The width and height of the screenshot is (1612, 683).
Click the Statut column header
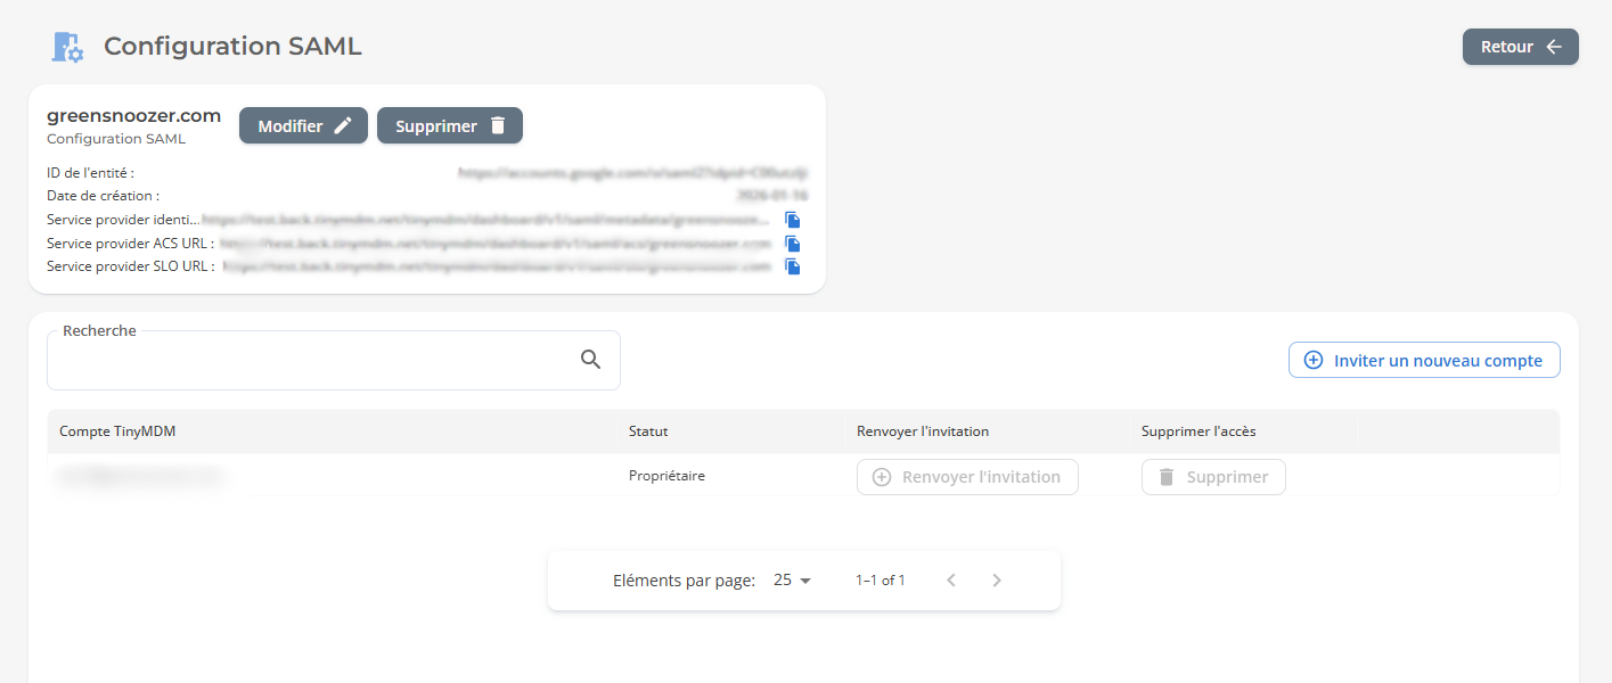coord(648,431)
